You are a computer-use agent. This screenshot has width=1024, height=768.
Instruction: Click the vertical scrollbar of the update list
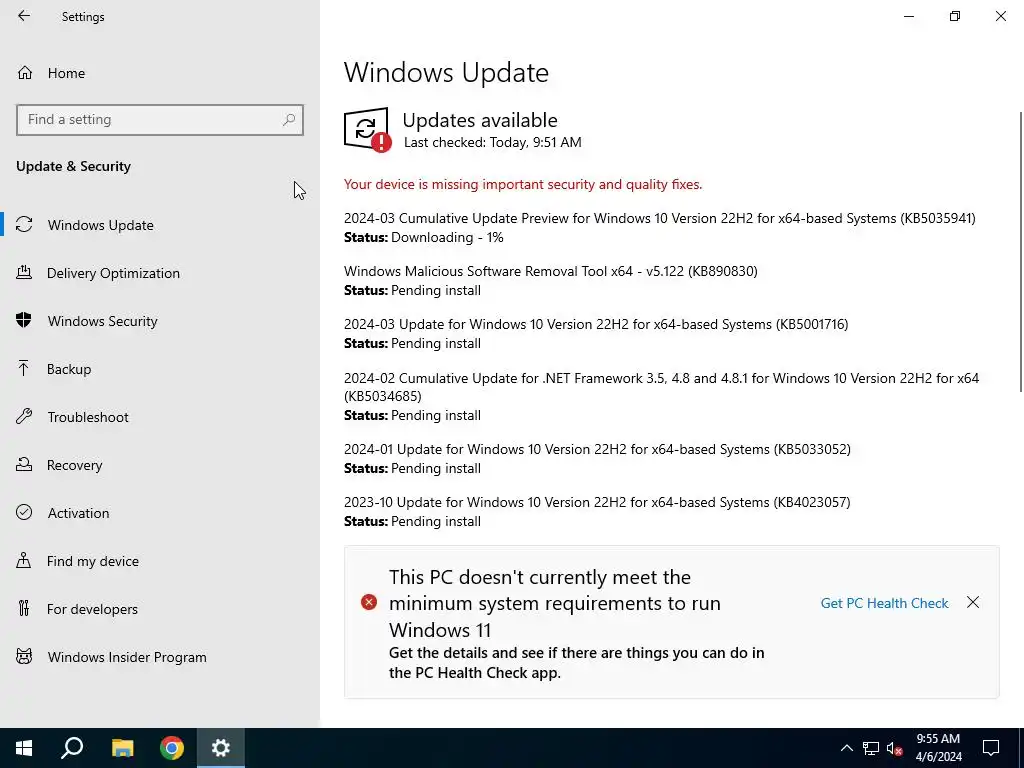[1021, 252]
